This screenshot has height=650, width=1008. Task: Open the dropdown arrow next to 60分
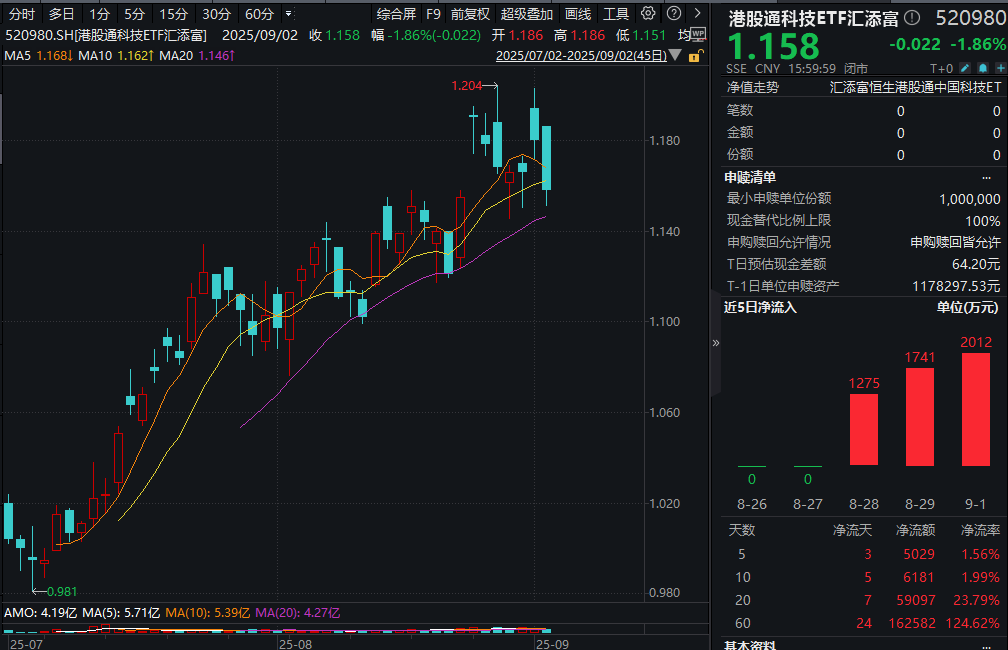pos(290,13)
